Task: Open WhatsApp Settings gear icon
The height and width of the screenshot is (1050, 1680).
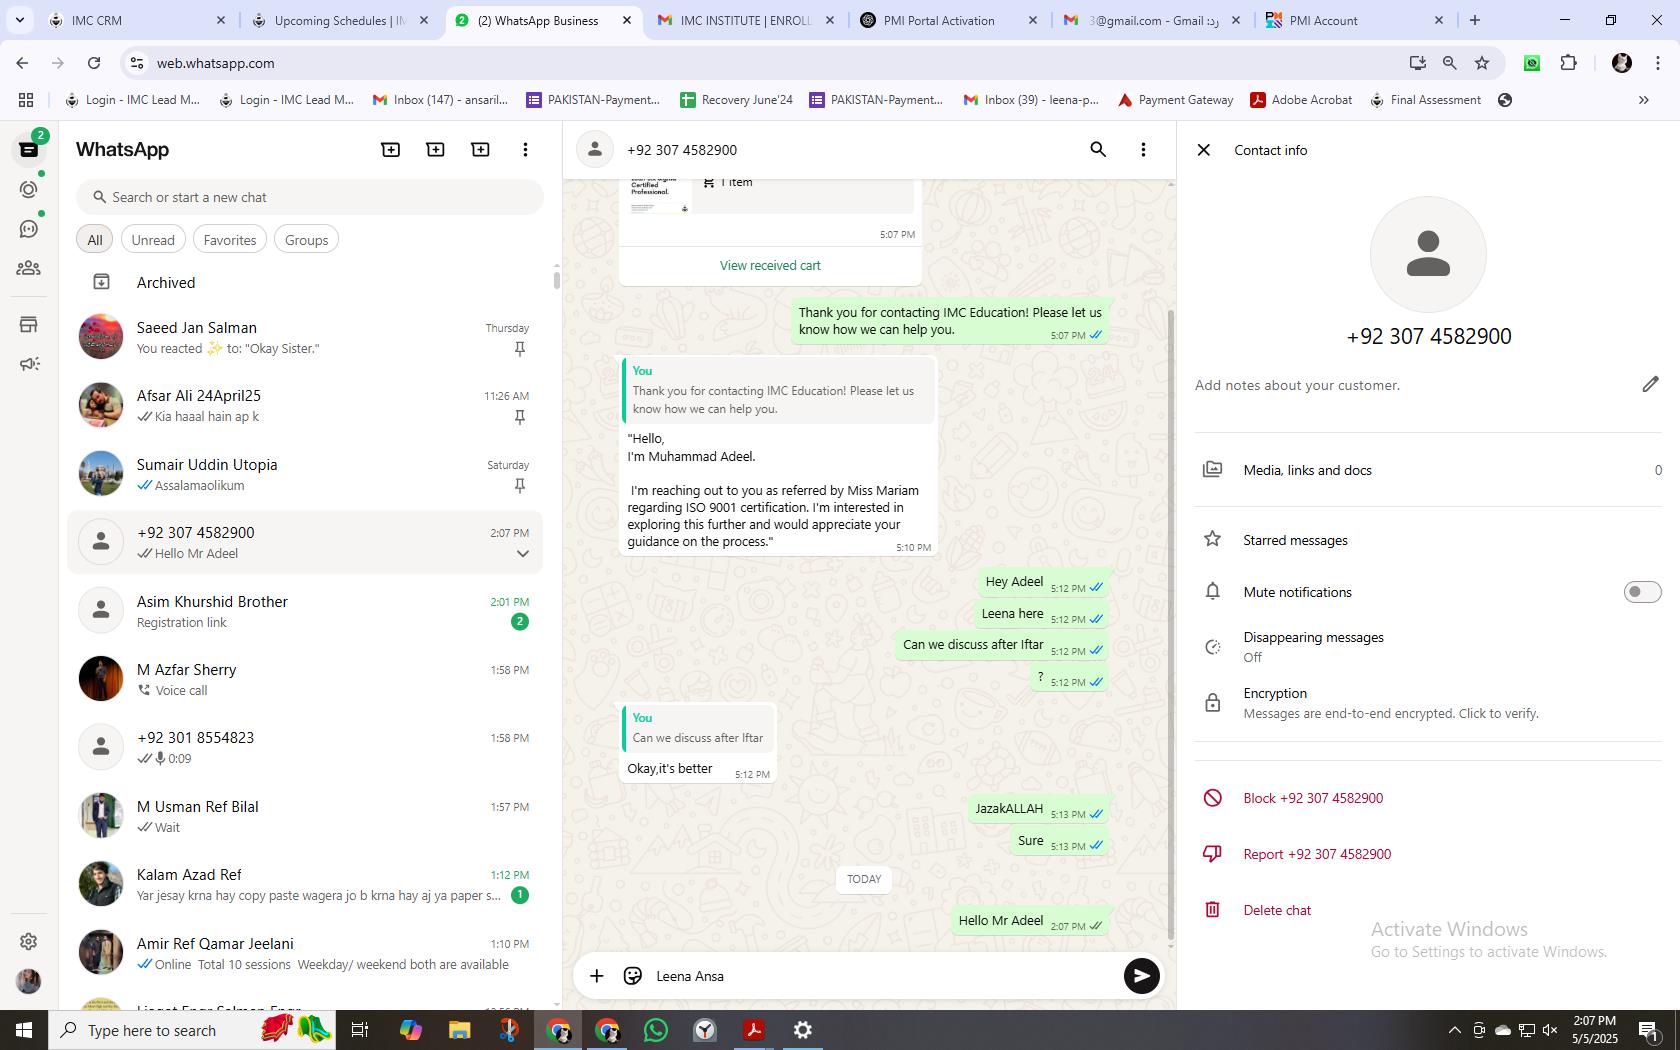Action: pos(29,941)
